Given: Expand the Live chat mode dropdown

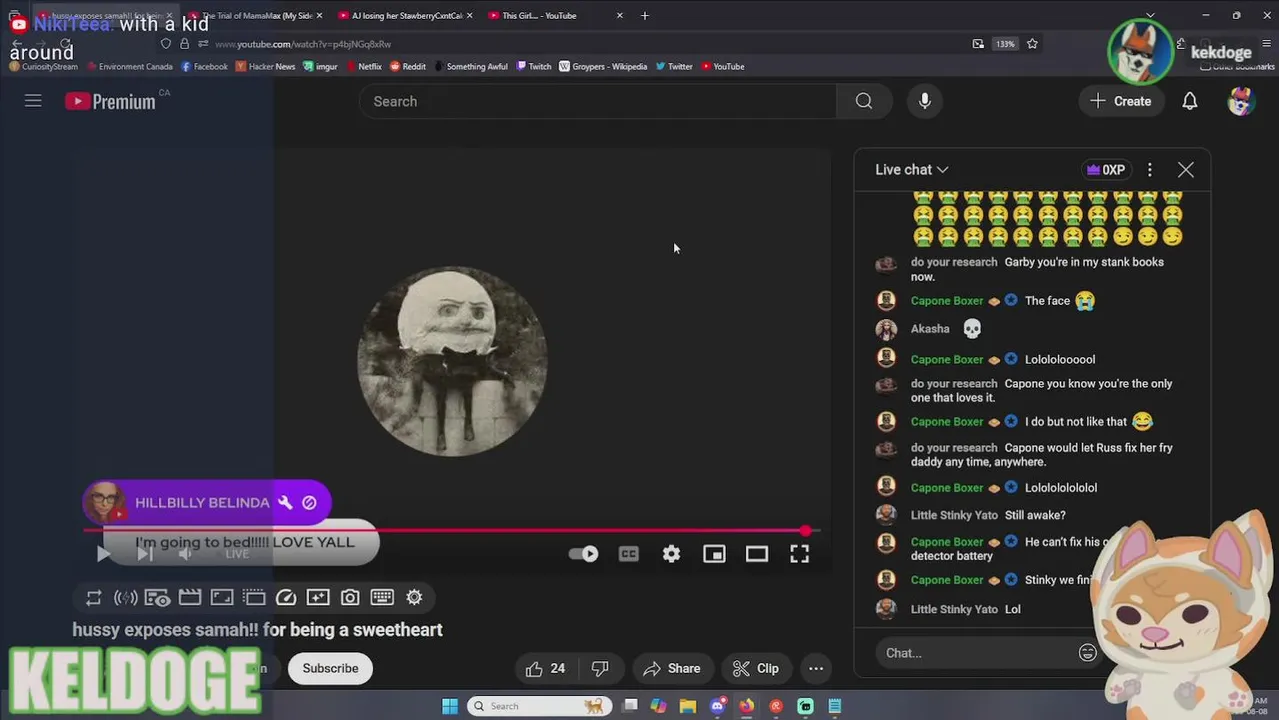Looking at the screenshot, I should [x=911, y=170].
